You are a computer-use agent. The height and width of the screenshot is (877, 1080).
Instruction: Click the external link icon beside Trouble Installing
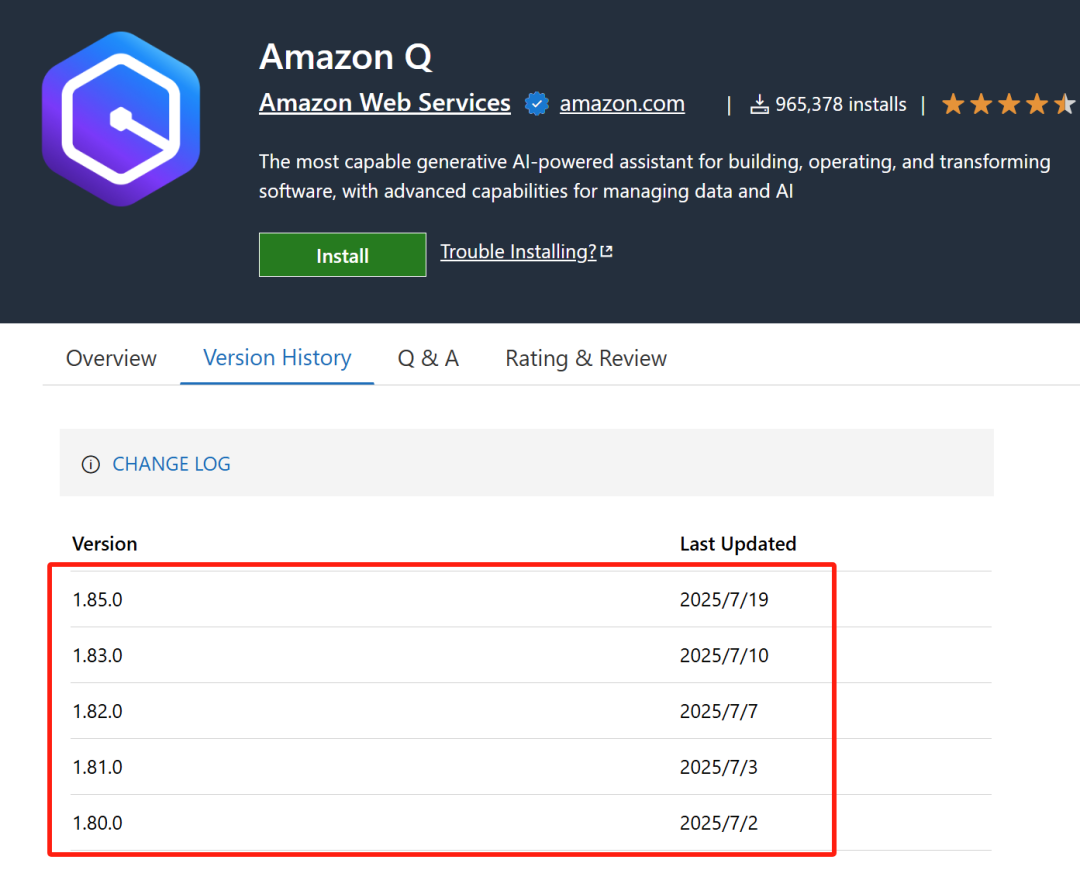[x=606, y=252]
